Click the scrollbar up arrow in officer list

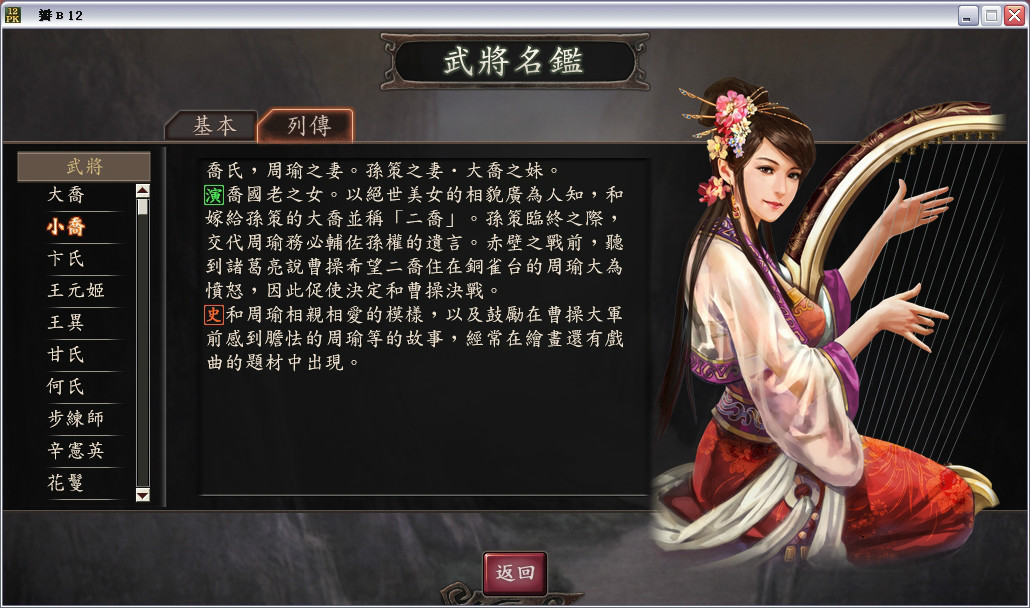pos(143,191)
